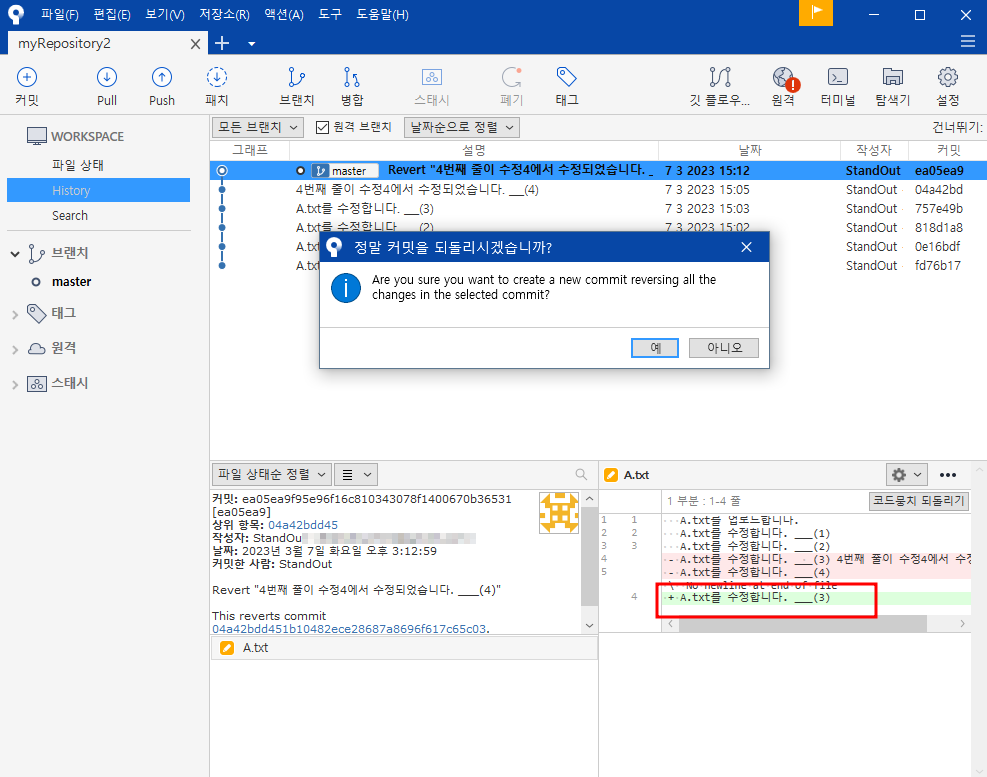Open the diff gear settings dropdown
The image size is (987, 777).
pos(907,474)
